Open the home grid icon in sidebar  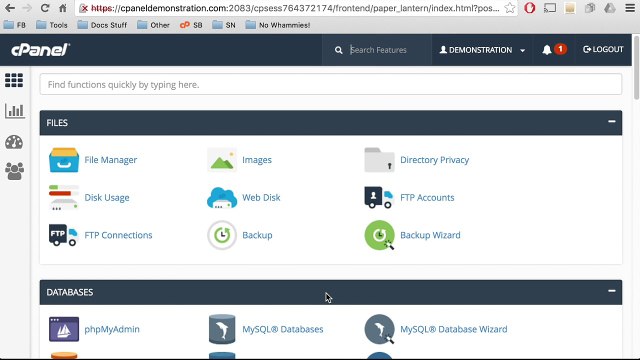(14, 80)
